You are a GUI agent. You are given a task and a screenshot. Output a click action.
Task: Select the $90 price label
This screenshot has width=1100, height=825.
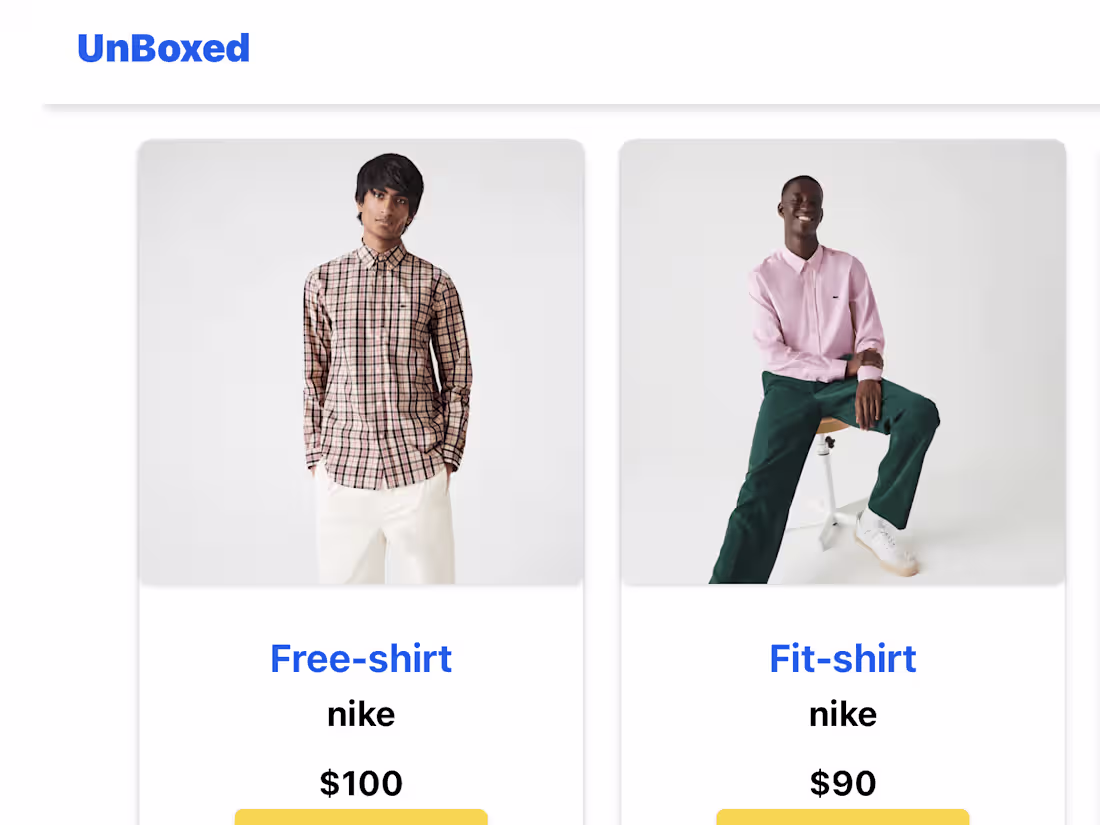pos(842,783)
